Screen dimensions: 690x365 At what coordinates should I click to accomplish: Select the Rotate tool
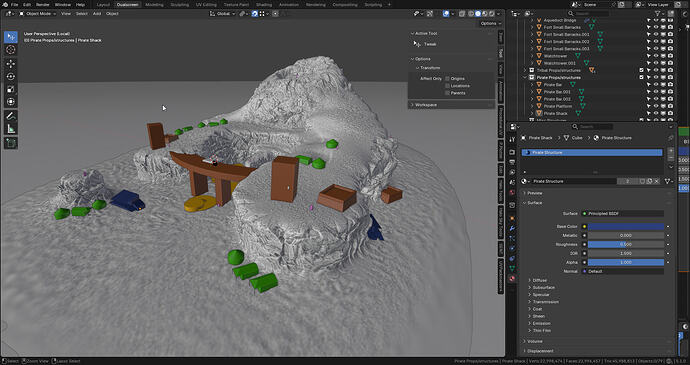(x=11, y=77)
